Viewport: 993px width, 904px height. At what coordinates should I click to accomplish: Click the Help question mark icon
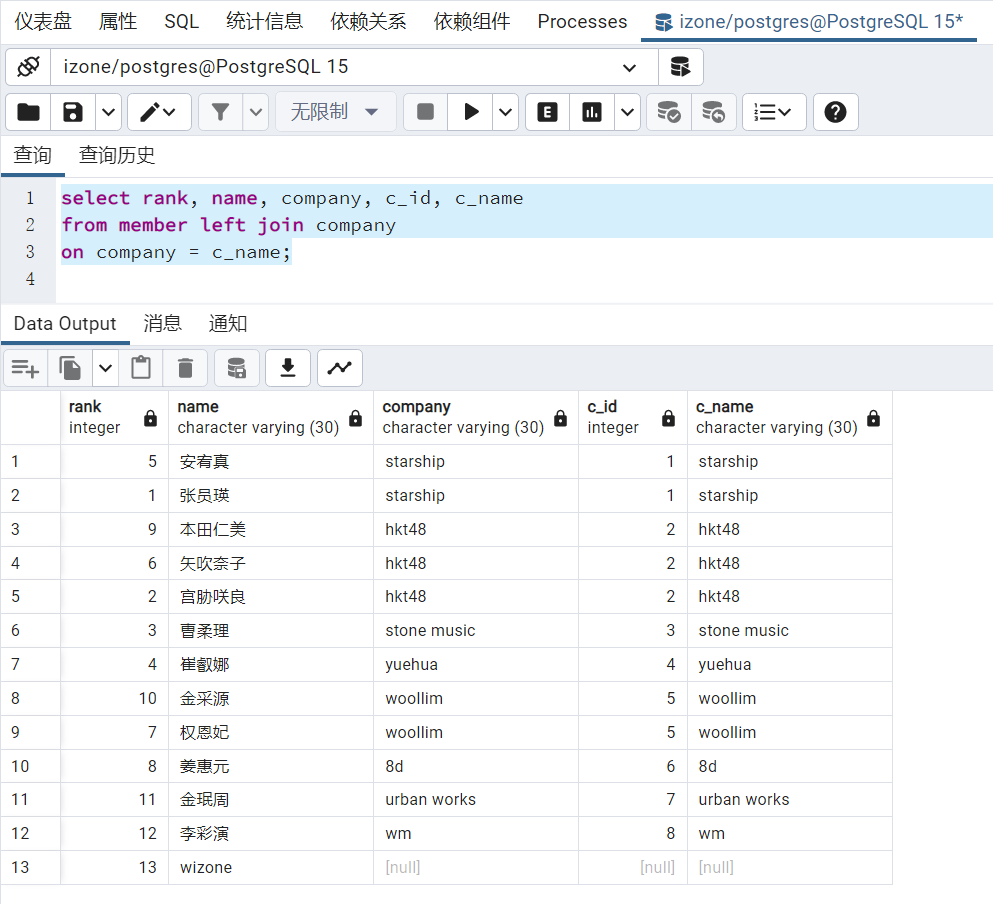(x=835, y=112)
